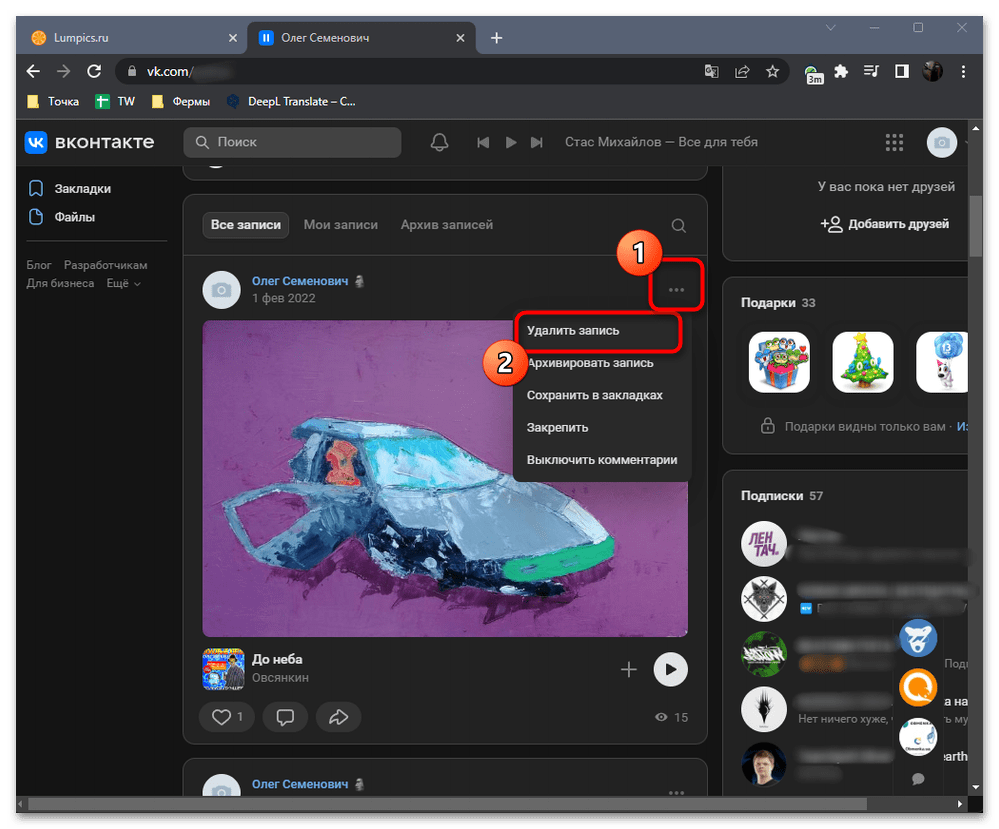The width and height of the screenshot is (999, 829).
Task: Open the Chrome extensions puzzle icon
Action: (x=841, y=71)
